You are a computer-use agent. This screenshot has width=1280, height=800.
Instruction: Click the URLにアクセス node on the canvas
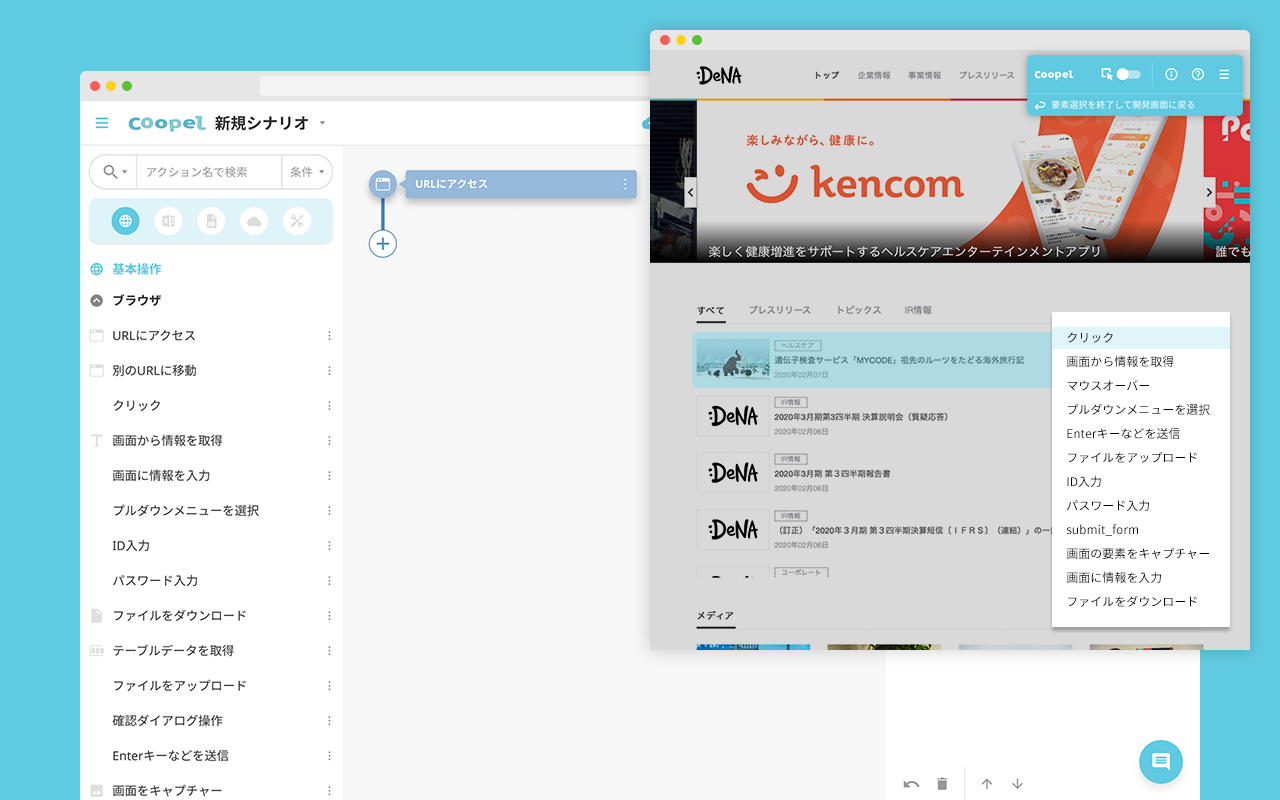tap(520, 184)
